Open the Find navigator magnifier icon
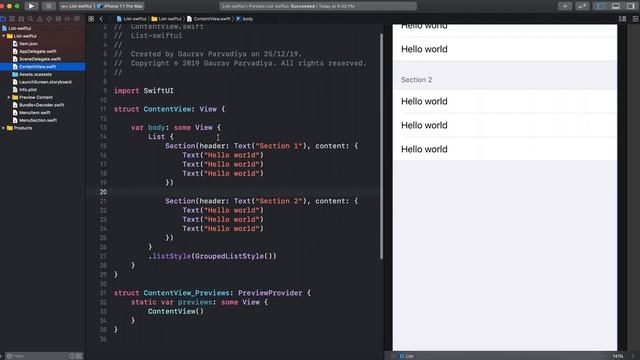Screen dimensions: 640x360 (31, 19)
